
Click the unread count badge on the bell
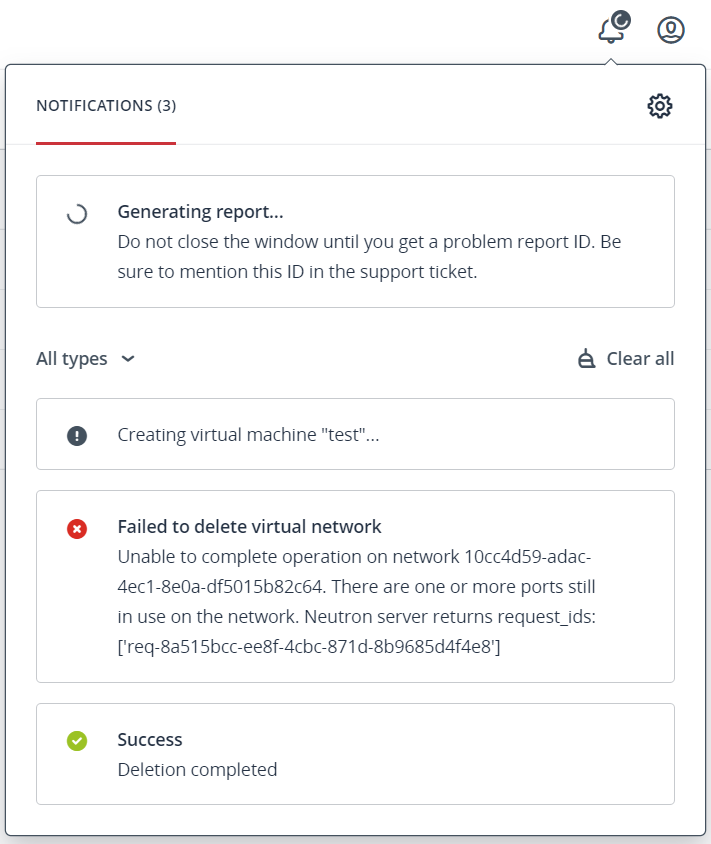(x=623, y=19)
